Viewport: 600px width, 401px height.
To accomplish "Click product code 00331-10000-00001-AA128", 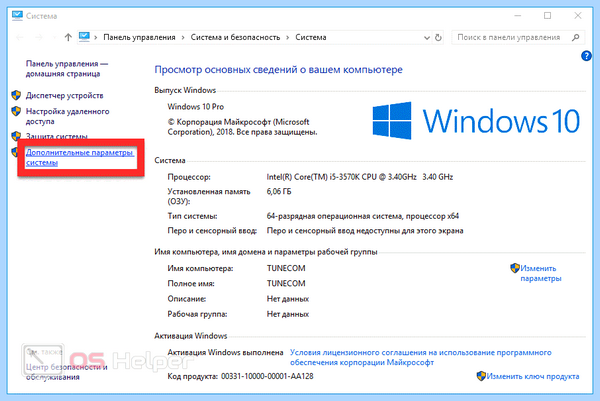I will click(267, 376).
